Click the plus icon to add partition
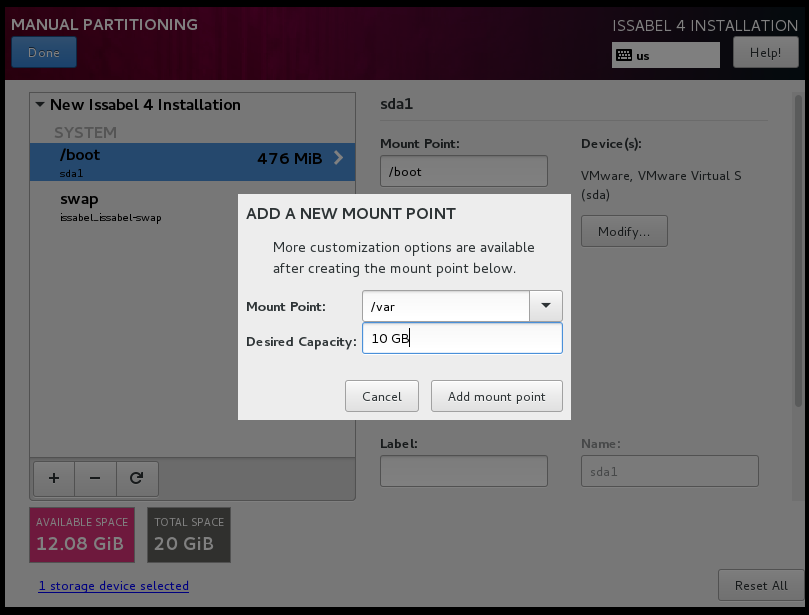 (54, 478)
